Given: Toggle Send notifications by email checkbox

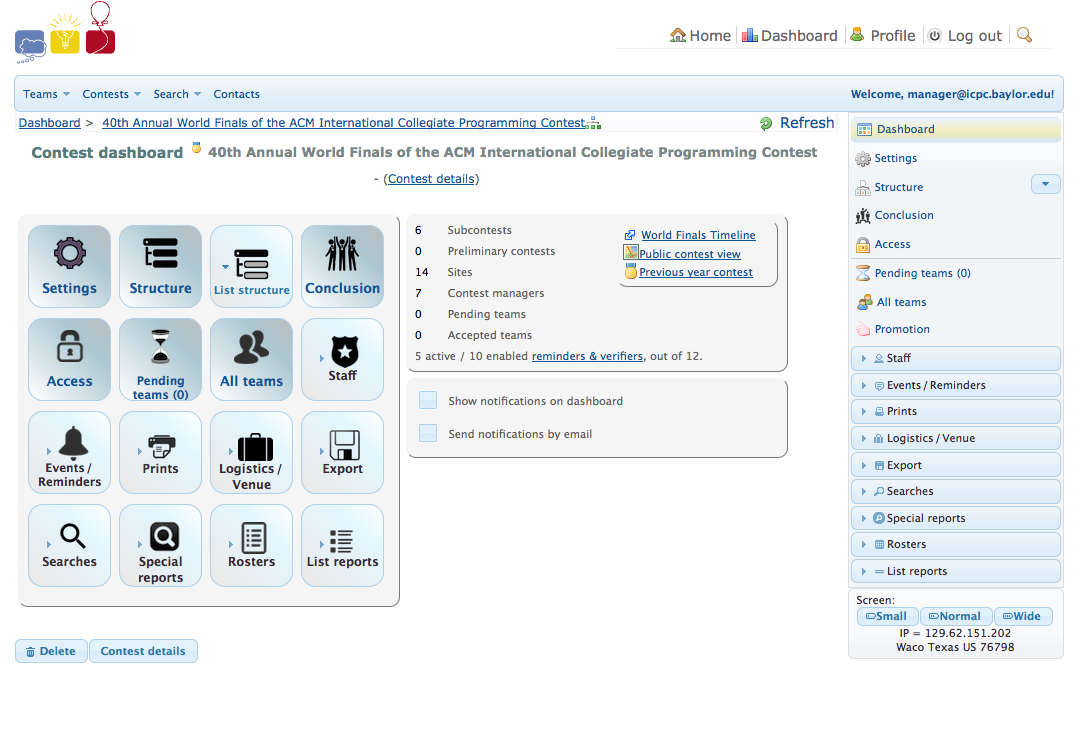Looking at the screenshot, I should pyautogui.click(x=428, y=433).
